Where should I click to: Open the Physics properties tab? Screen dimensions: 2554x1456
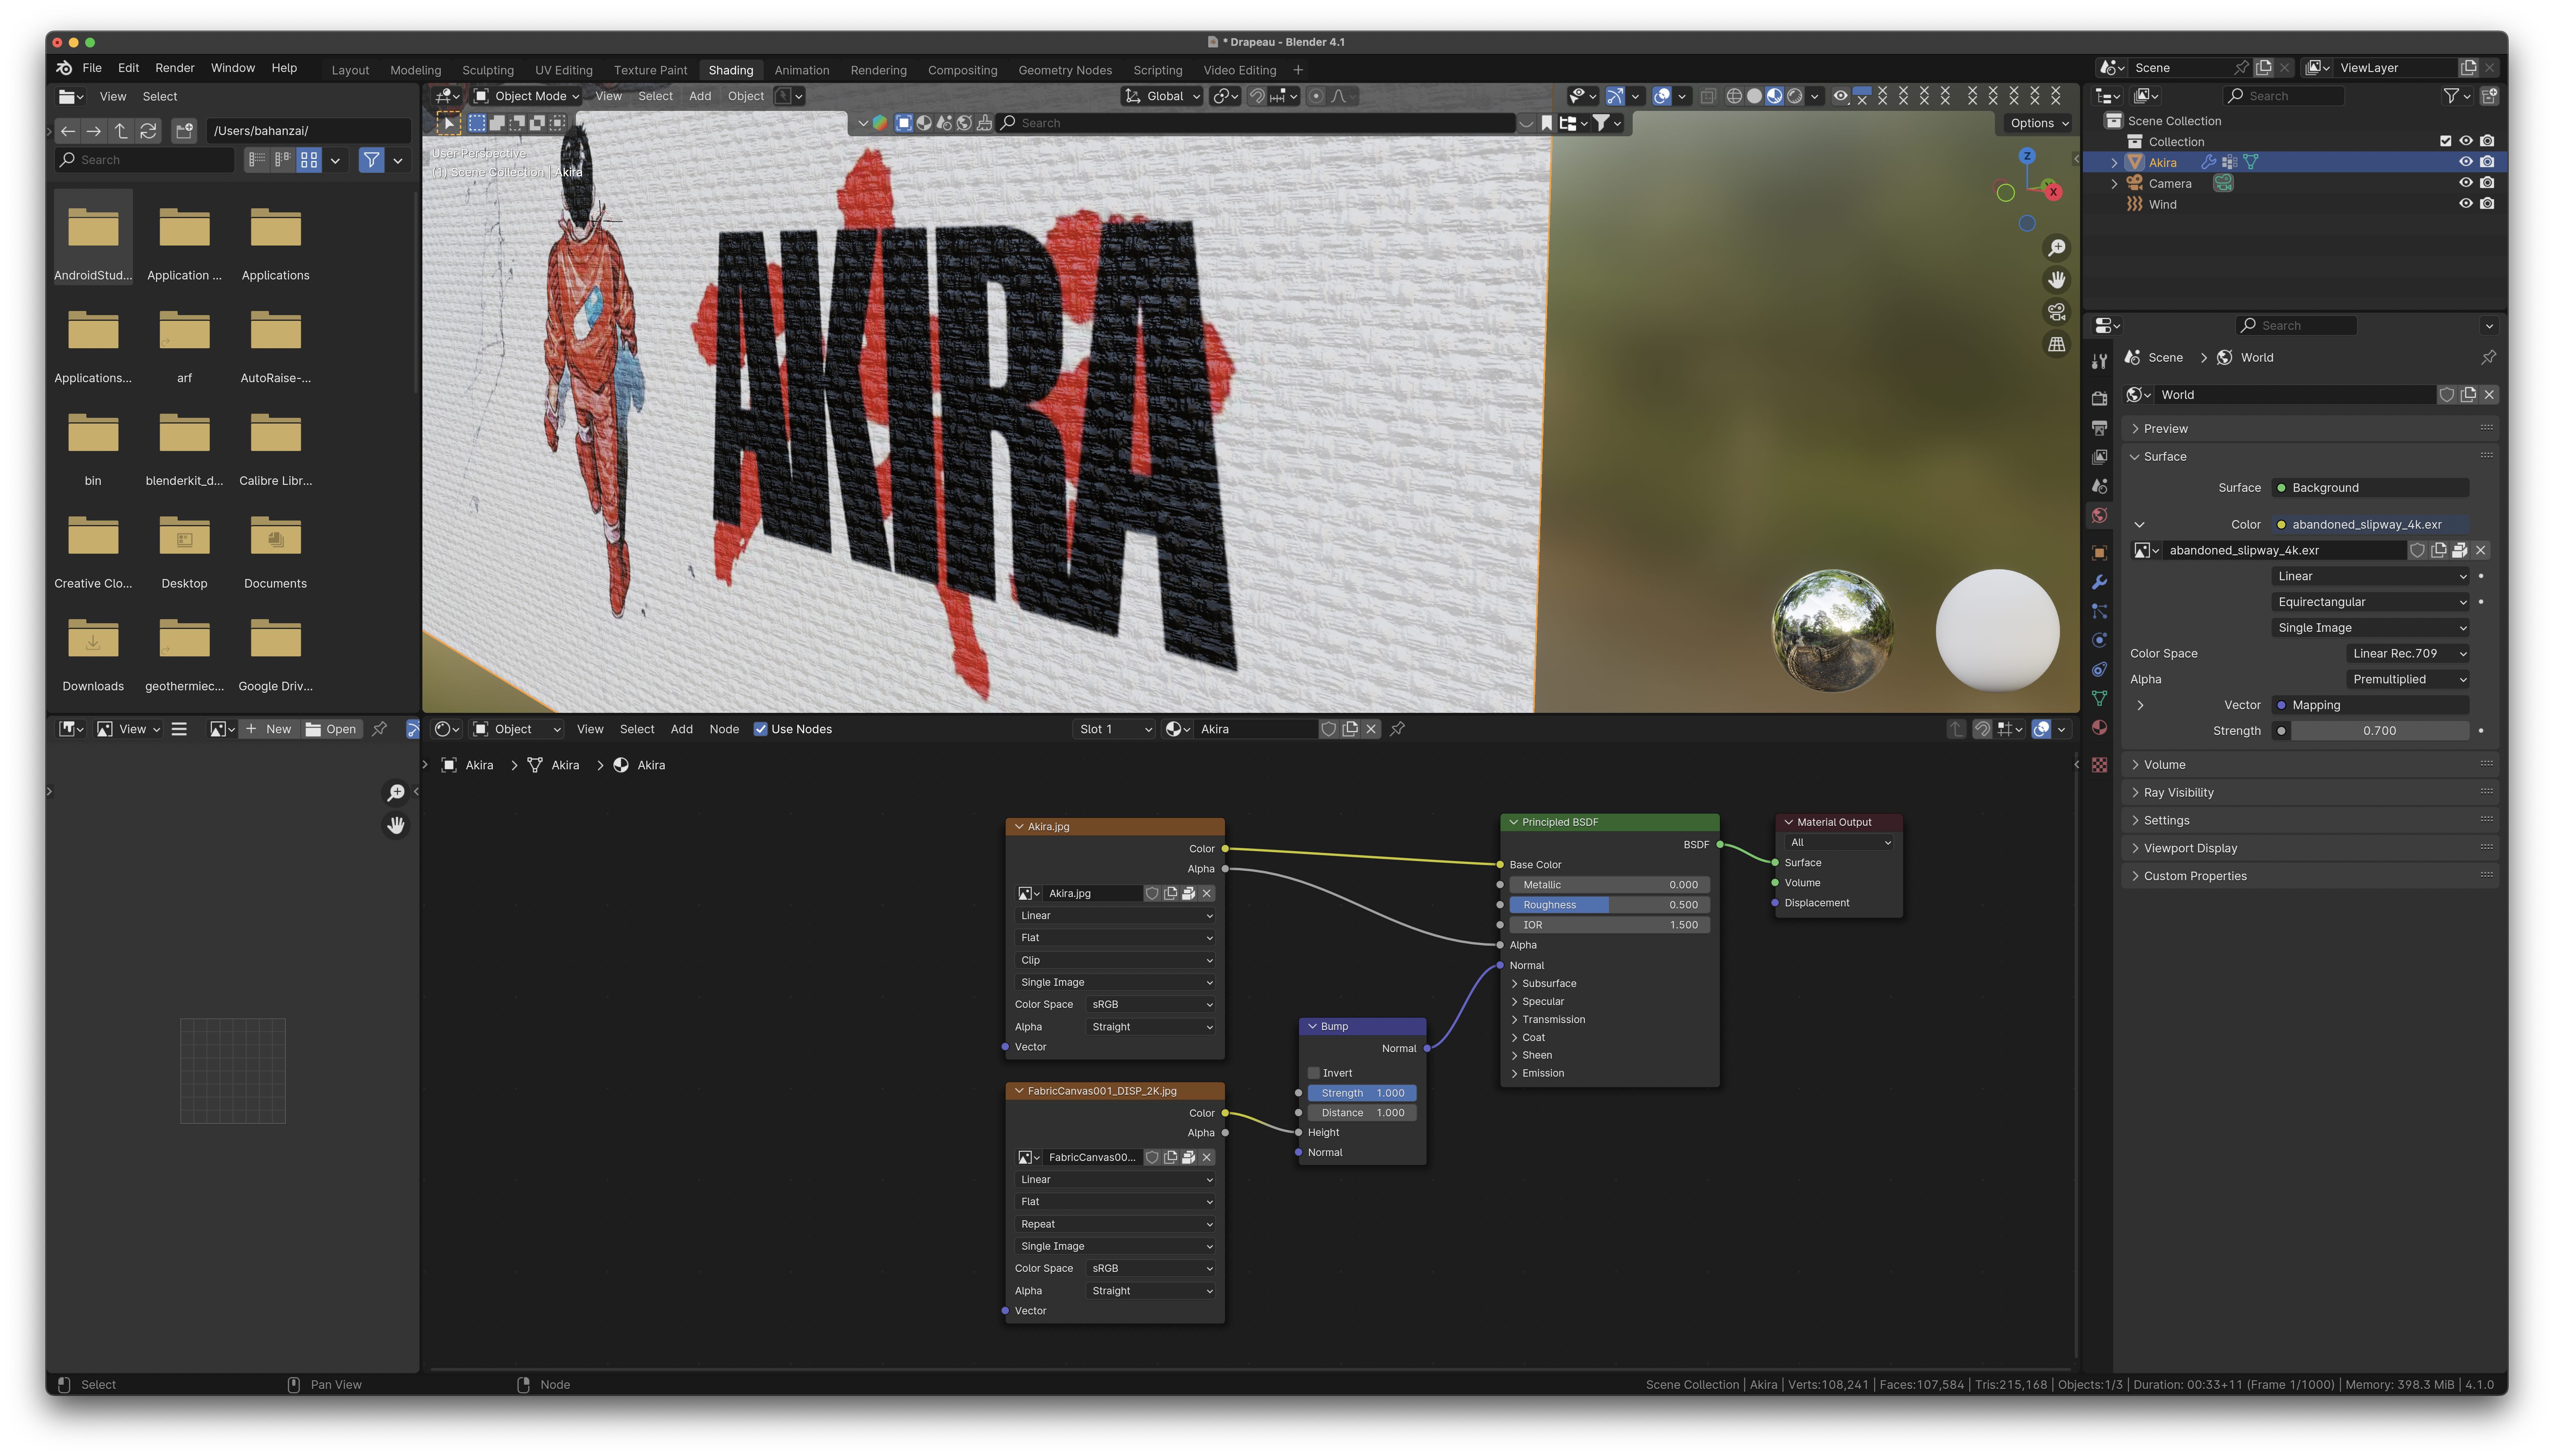tap(2099, 640)
